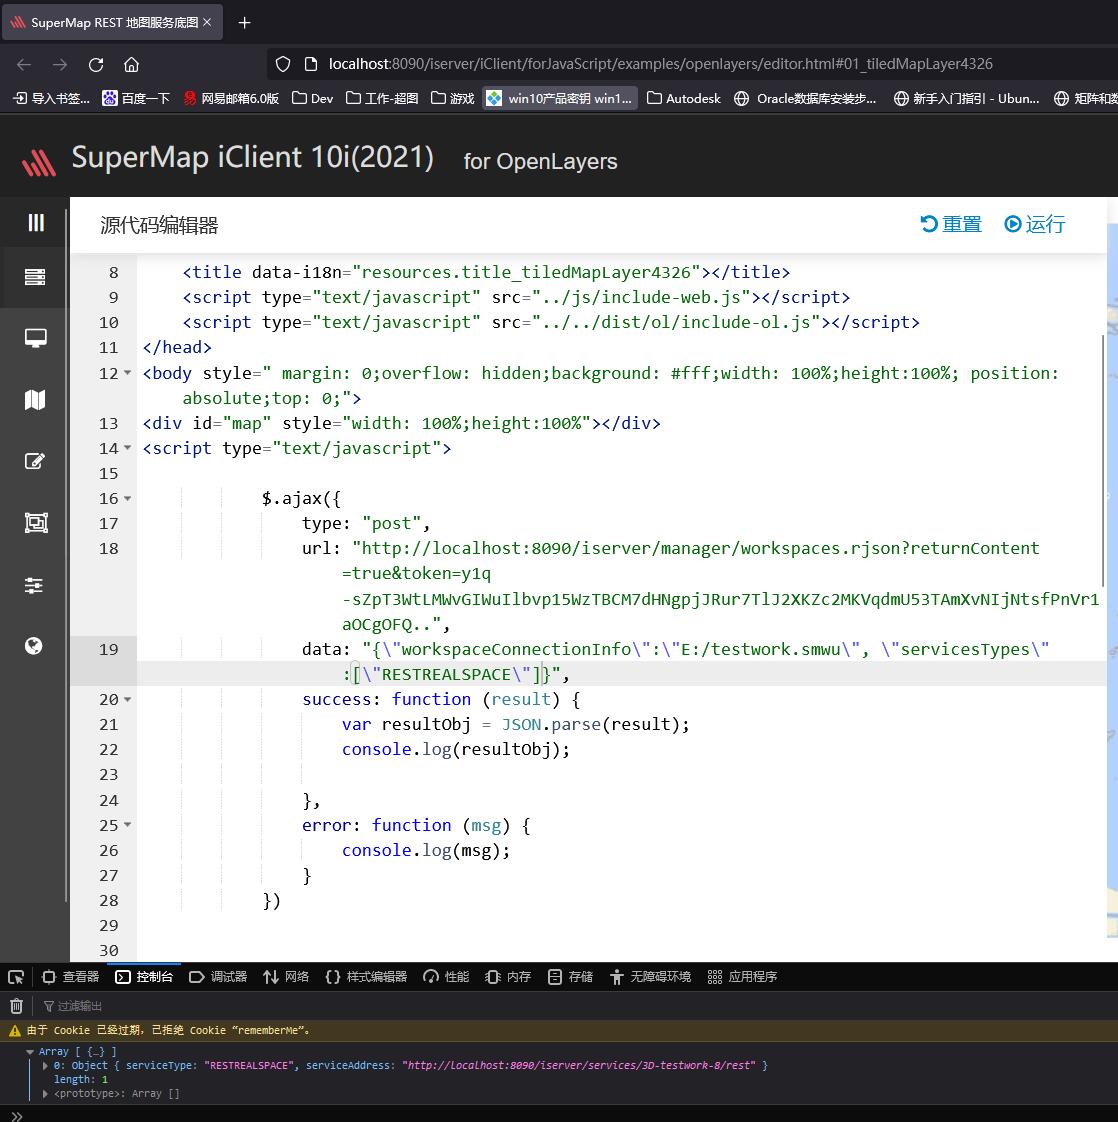The width and height of the screenshot is (1118, 1122).
Task: Open the 应用程序 application tab
Action: pyautogui.click(x=742, y=977)
